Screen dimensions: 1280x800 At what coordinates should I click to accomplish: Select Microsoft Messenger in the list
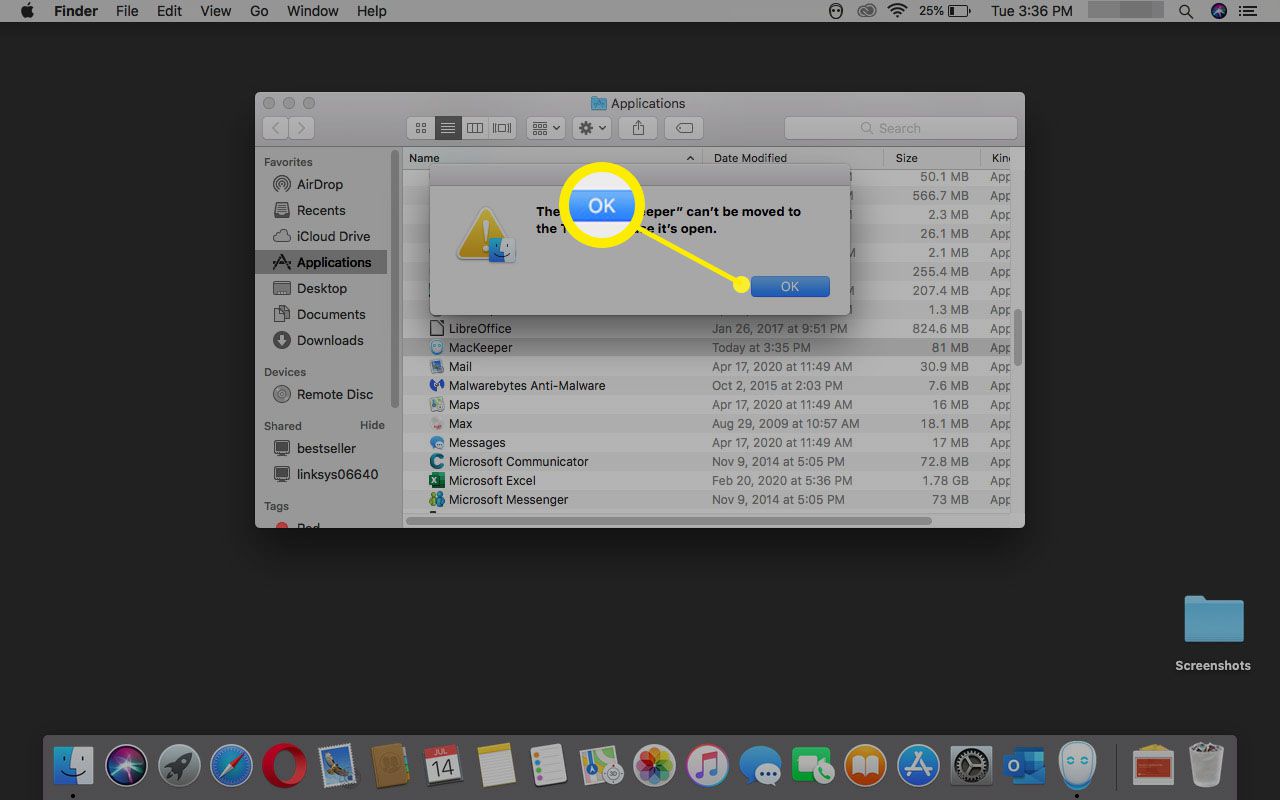(x=706, y=499)
